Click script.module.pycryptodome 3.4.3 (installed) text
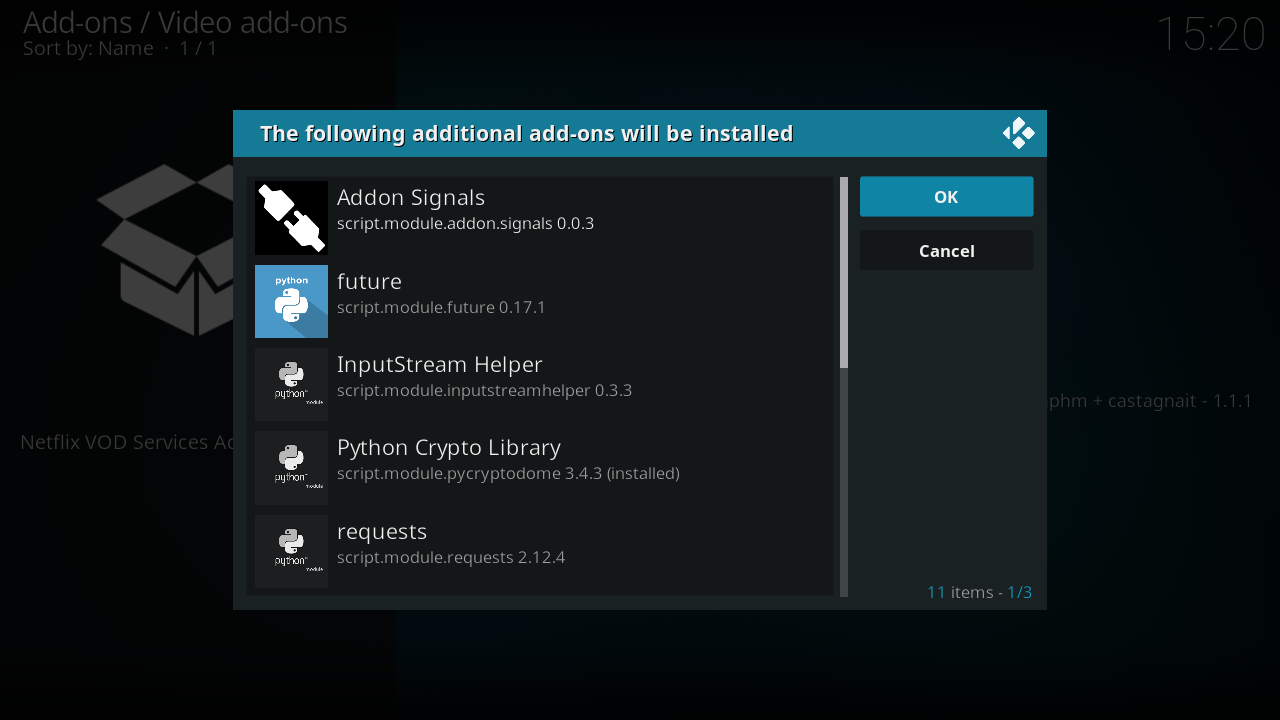 [508, 473]
